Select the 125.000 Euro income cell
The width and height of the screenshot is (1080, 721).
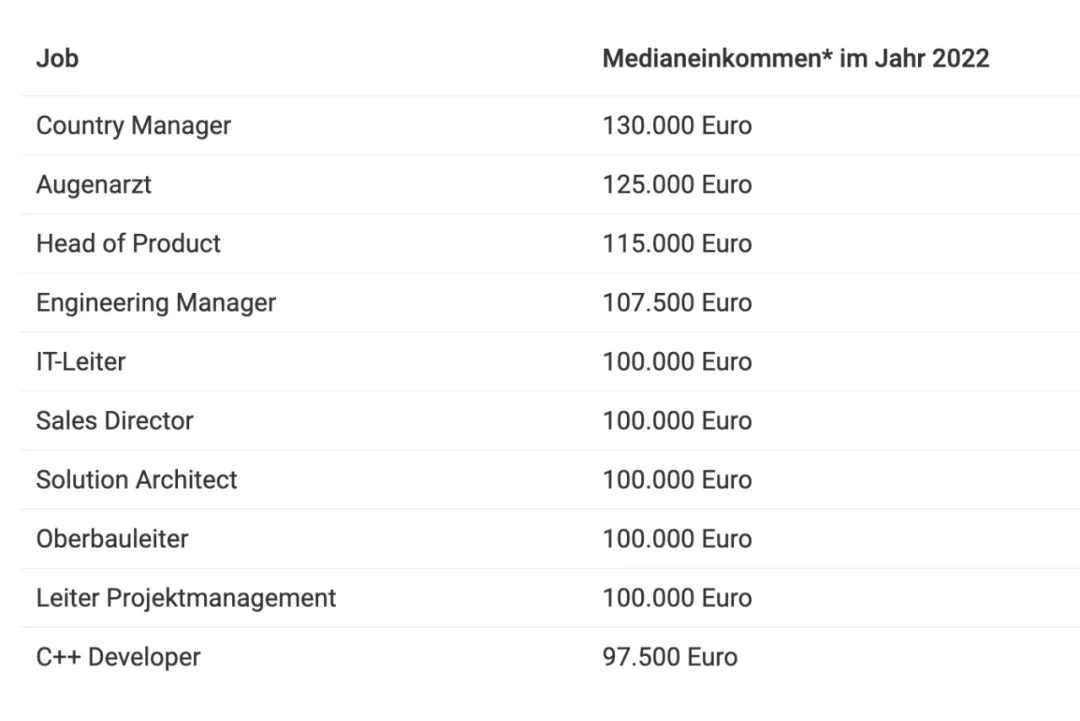tap(677, 185)
